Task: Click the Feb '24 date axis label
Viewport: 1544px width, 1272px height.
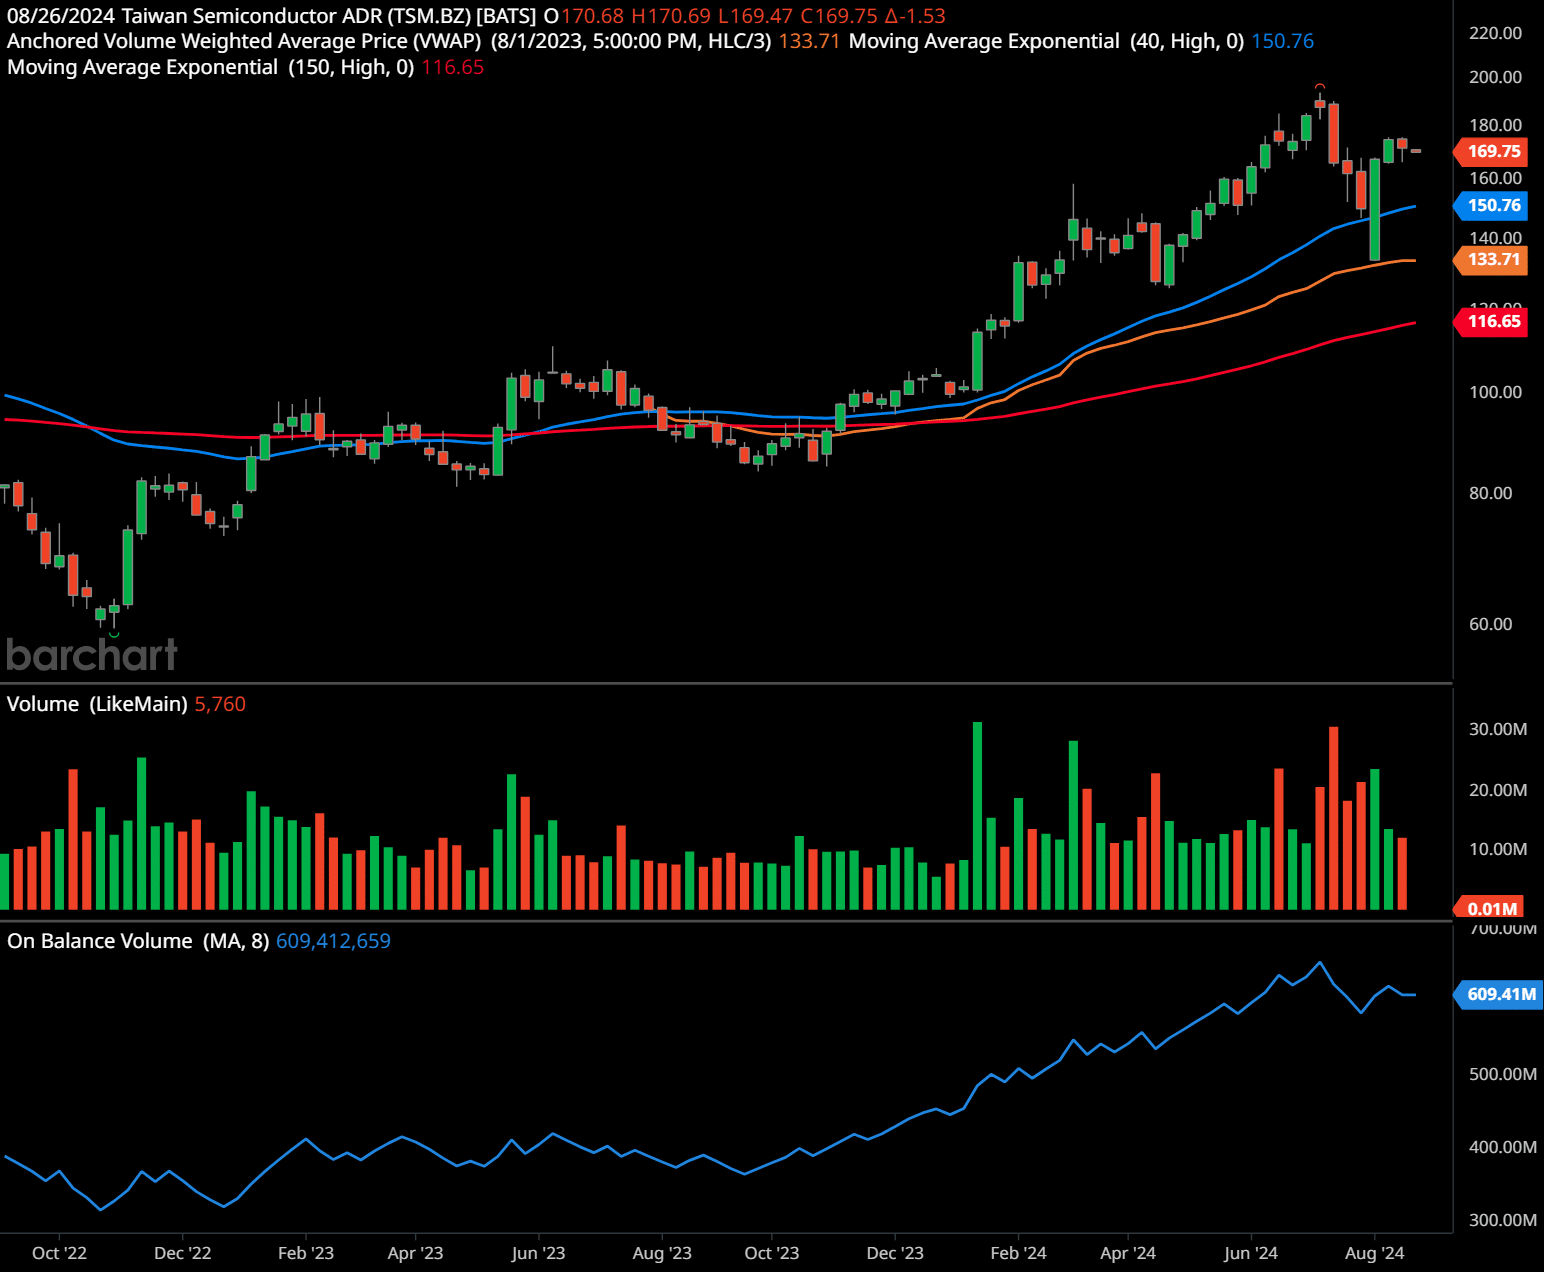Action: (x=1018, y=1253)
